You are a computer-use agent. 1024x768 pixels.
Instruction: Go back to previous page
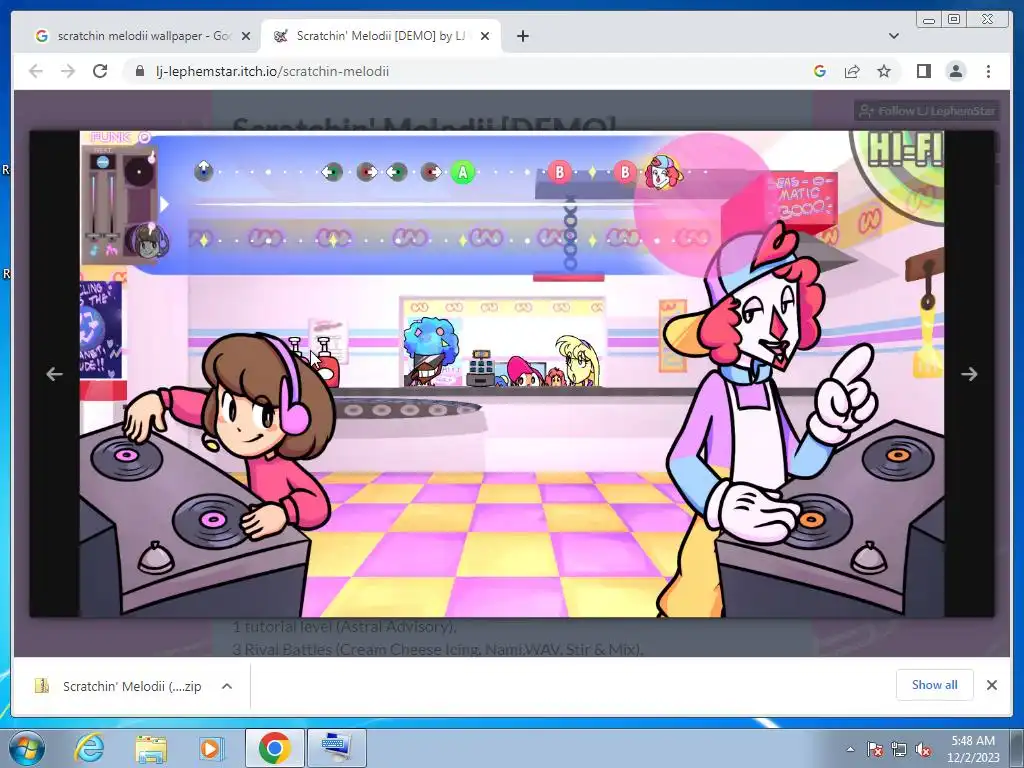click(x=36, y=71)
